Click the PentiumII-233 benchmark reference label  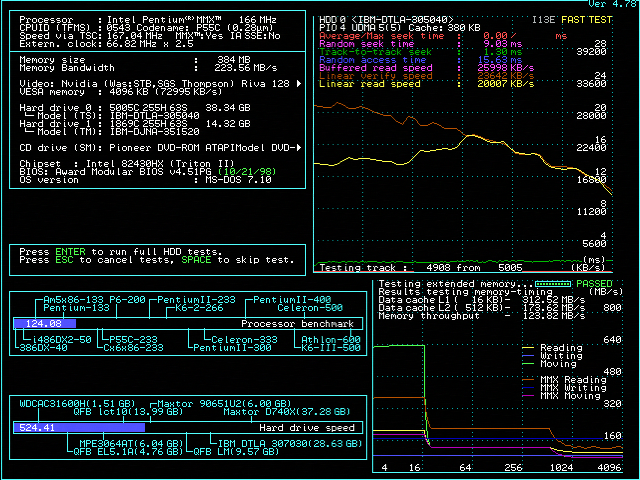tap(196, 300)
